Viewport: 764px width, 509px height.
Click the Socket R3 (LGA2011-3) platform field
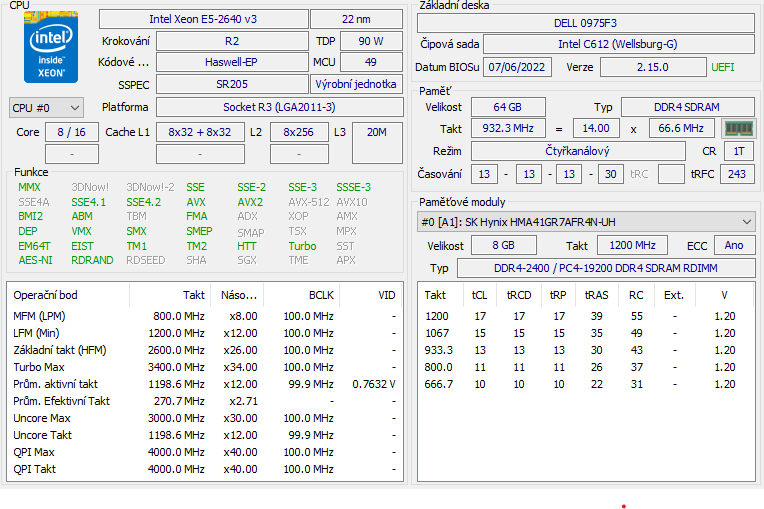[280, 107]
